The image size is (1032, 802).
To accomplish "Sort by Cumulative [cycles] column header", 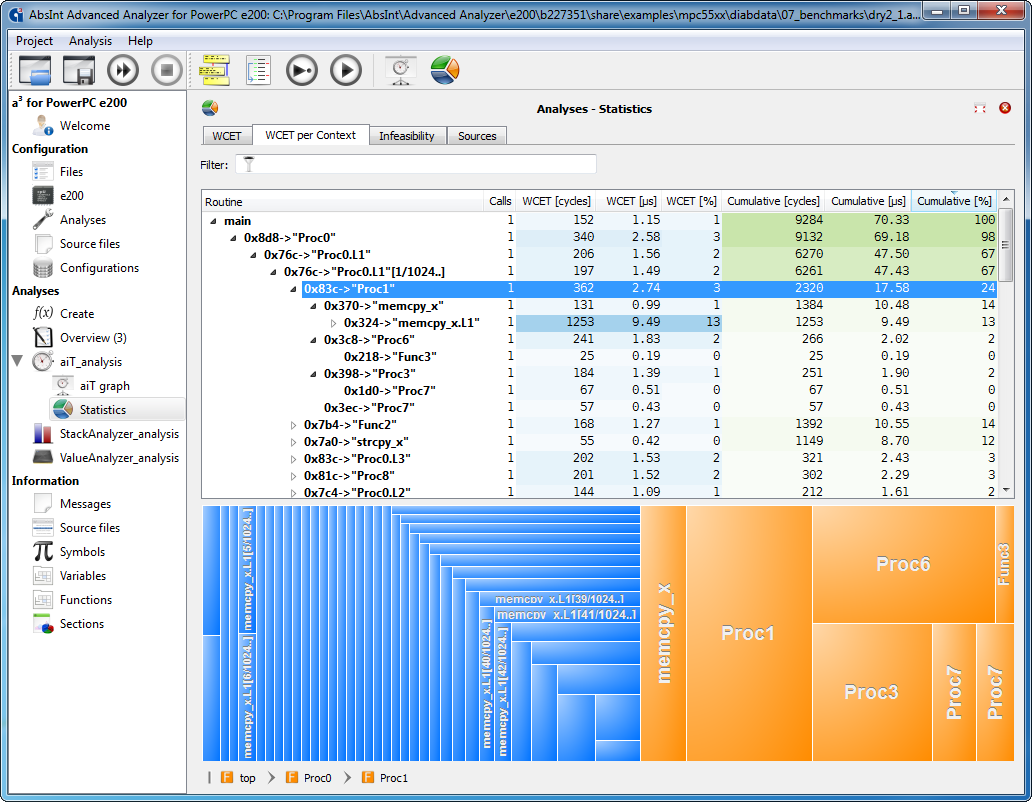I will tap(773, 201).
